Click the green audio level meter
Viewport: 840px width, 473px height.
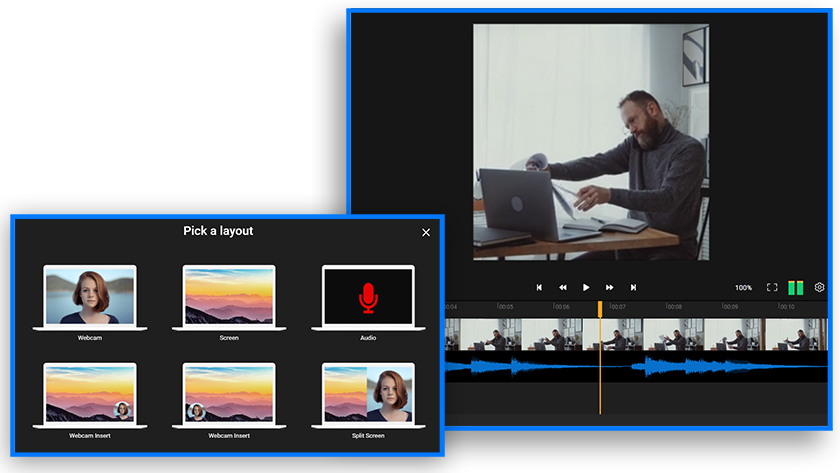(796, 288)
